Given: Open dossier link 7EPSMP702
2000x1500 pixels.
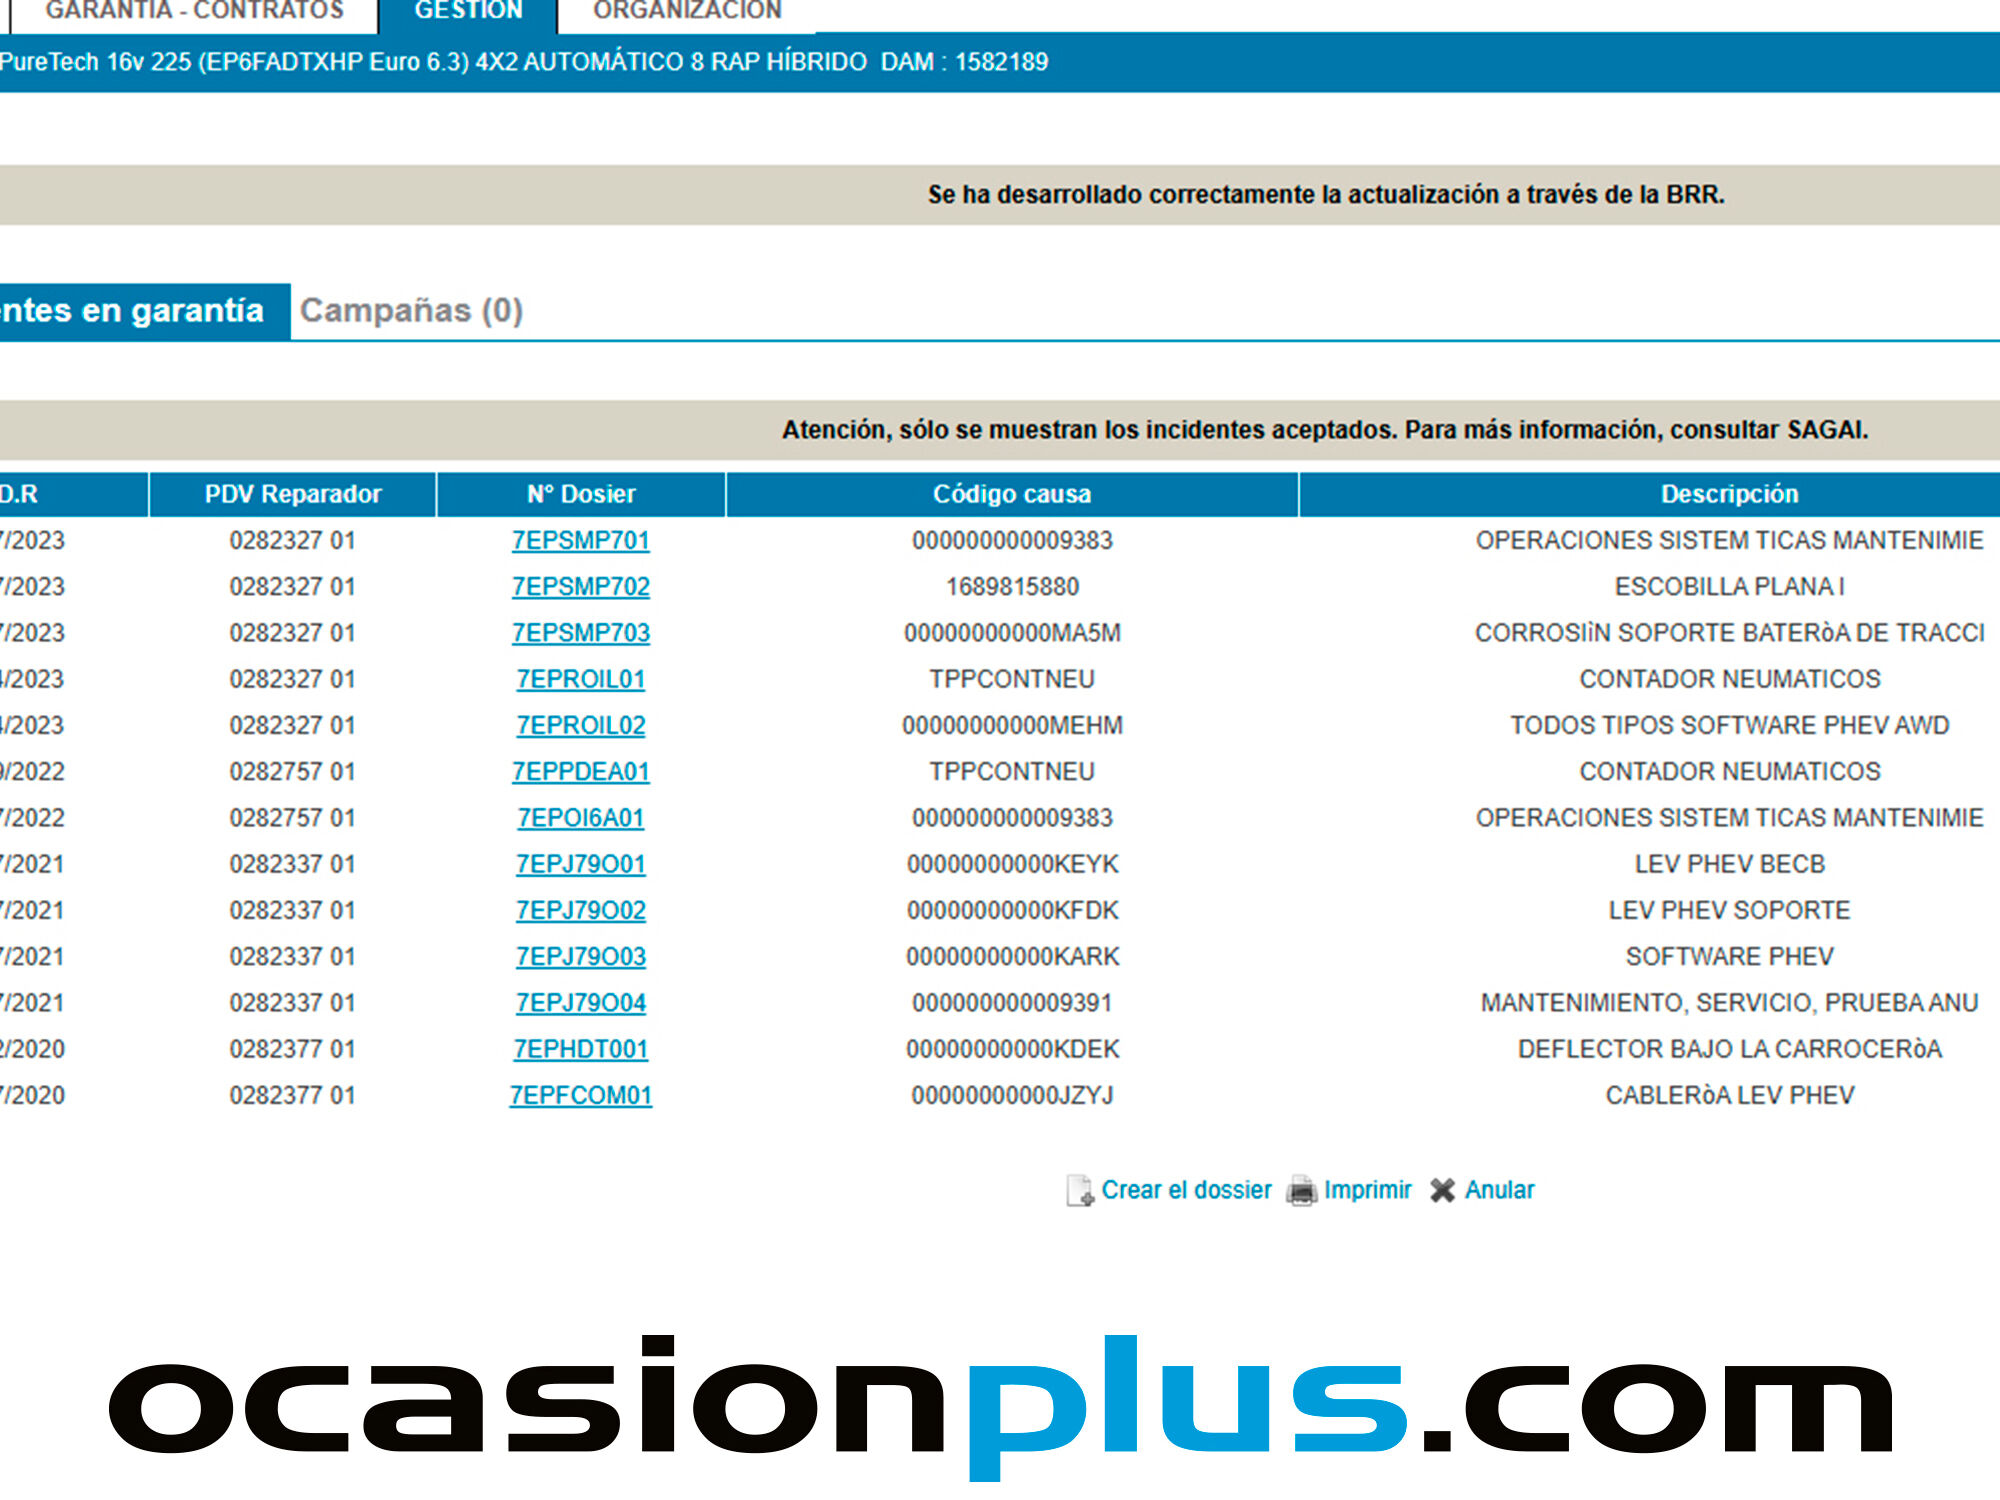Looking at the screenshot, I should (580, 587).
